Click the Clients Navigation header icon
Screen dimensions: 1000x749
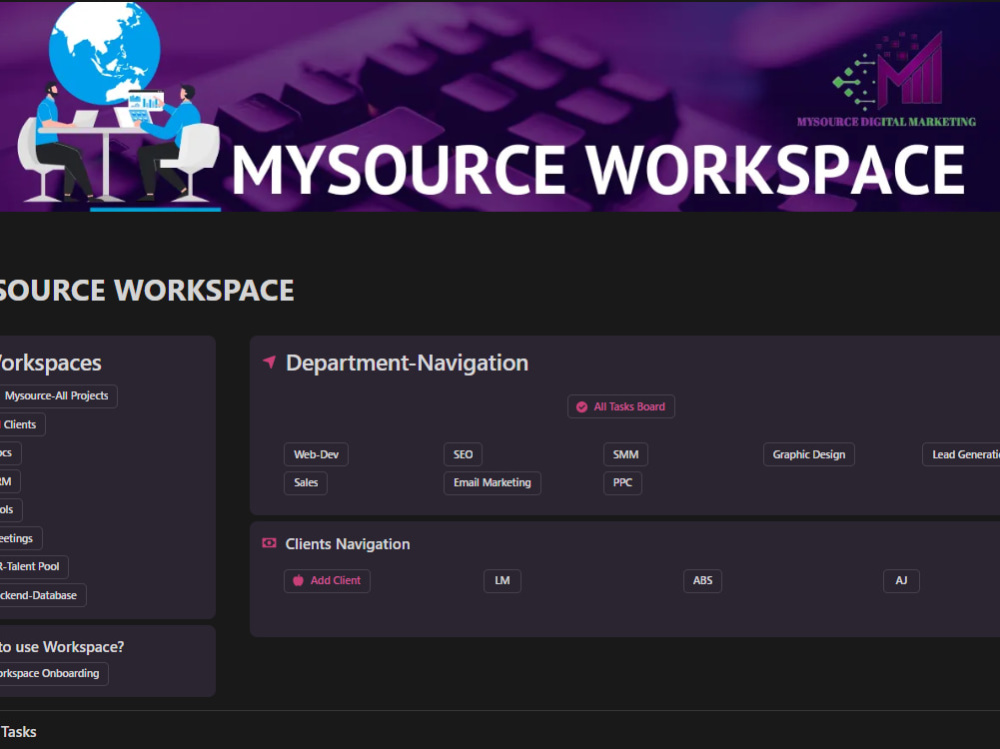[269, 543]
